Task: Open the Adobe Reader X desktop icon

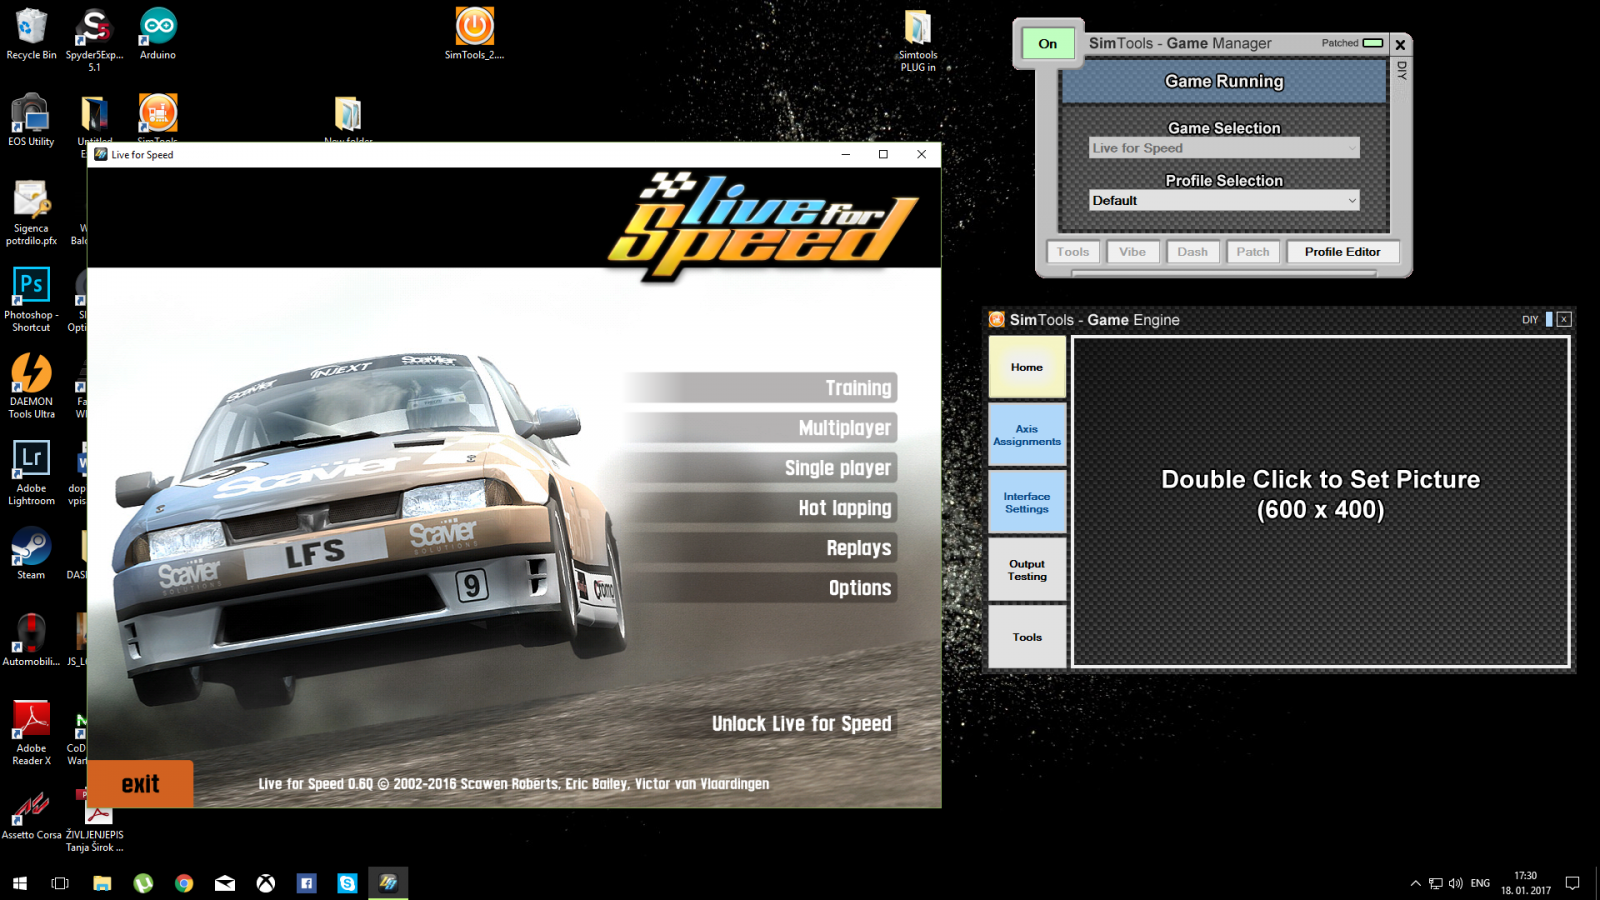Action: [31, 733]
